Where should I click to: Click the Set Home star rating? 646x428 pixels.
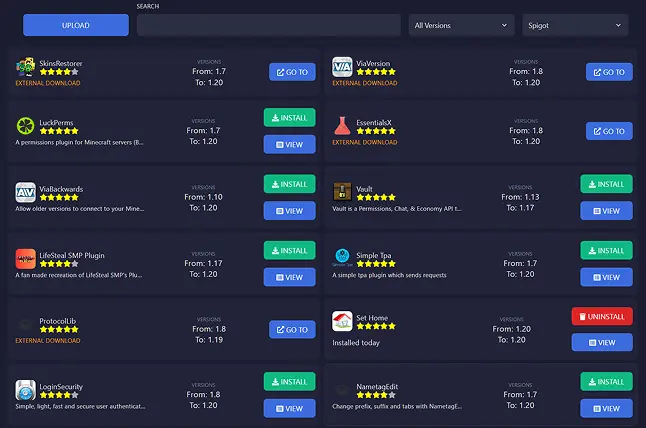(376, 326)
